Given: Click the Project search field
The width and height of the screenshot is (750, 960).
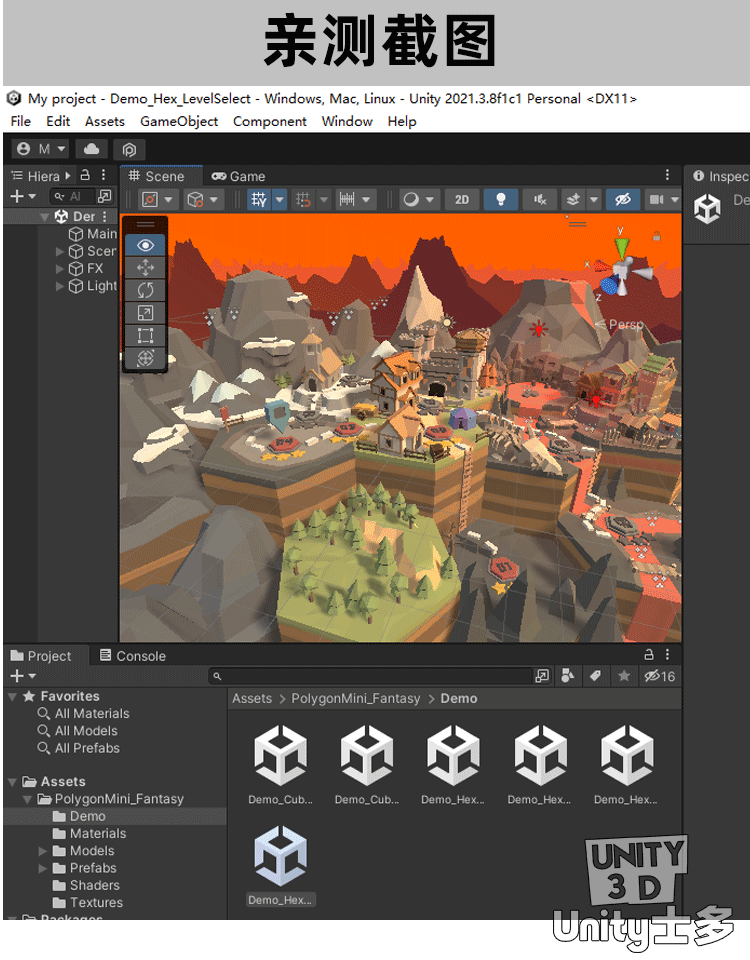Looking at the screenshot, I should [x=375, y=676].
